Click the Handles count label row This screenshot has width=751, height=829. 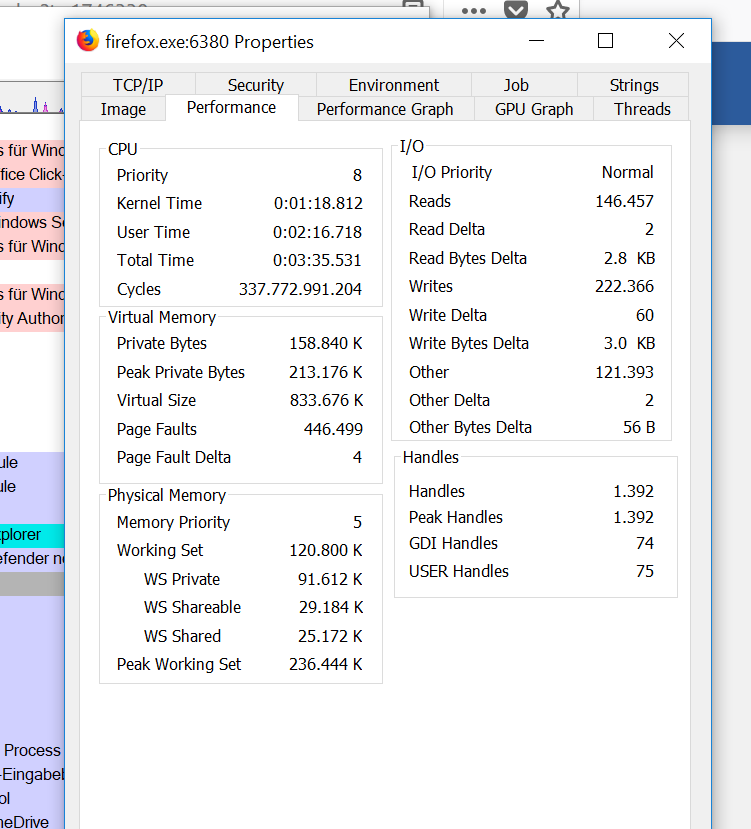tap(437, 491)
